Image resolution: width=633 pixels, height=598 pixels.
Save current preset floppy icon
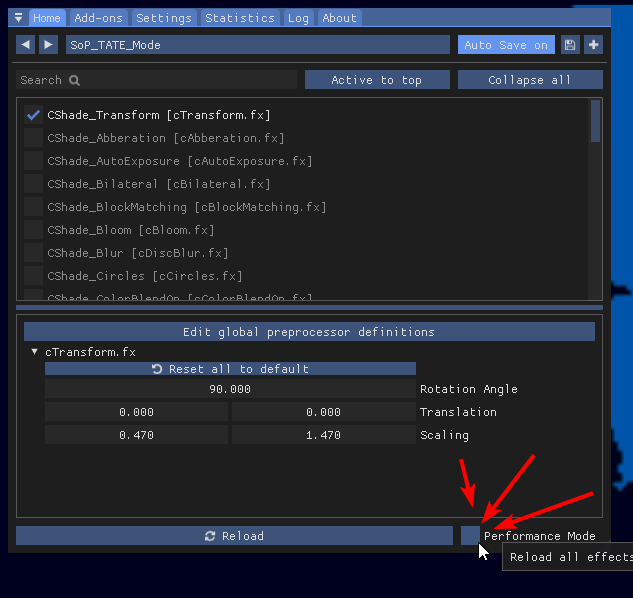click(x=570, y=45)
